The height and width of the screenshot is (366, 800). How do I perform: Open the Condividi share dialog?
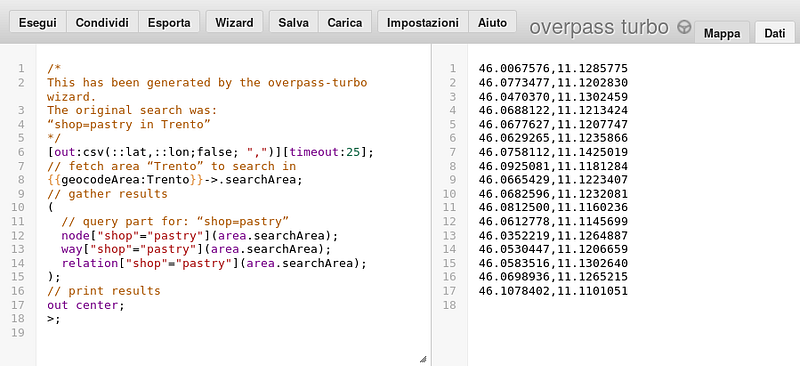pyautogui.click(x=102, y=22)
